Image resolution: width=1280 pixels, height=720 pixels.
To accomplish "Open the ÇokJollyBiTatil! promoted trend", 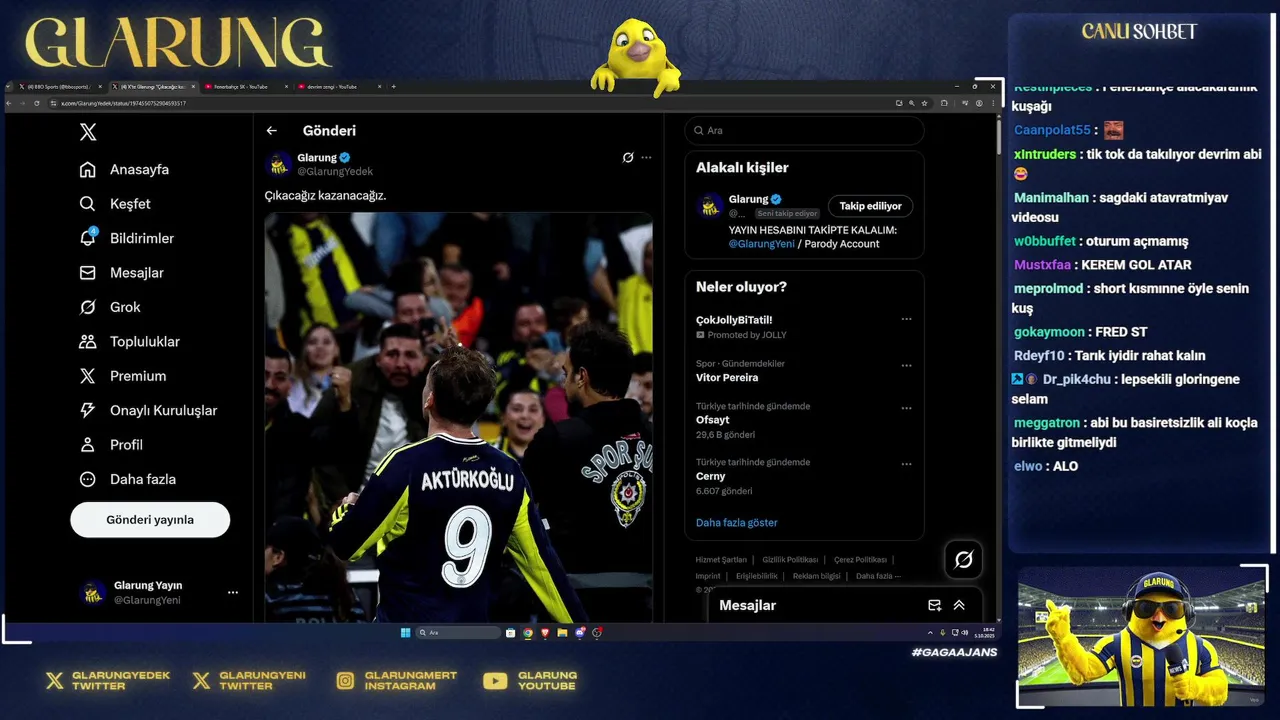I will [734, 320].
